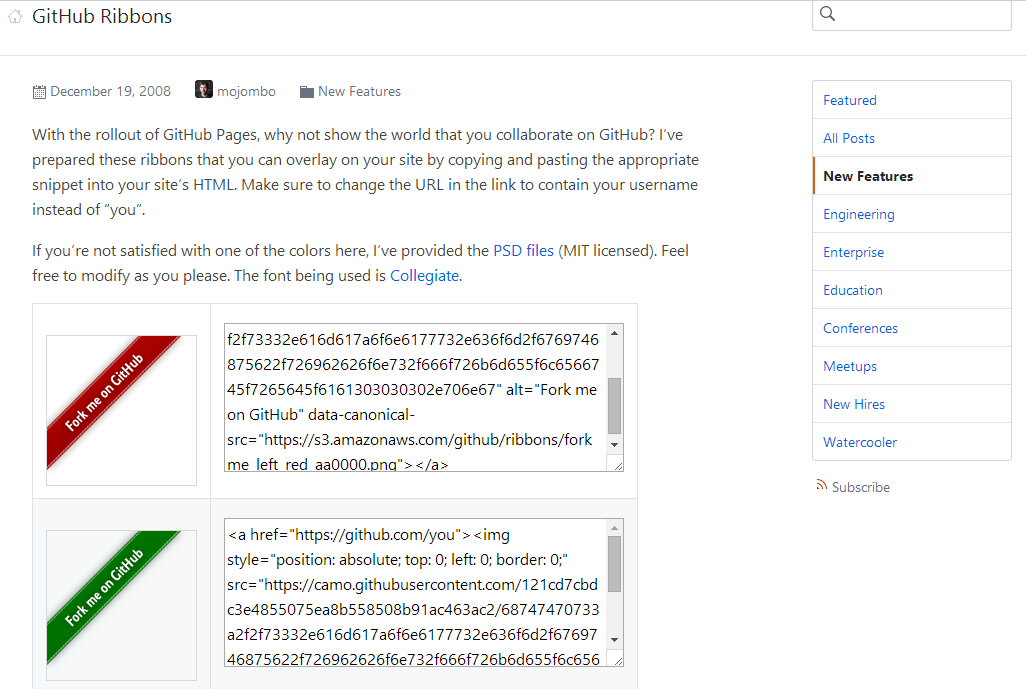Click the down arrow of red ribbon code scrollbar
1026x689 pixels.
(614, 445)
